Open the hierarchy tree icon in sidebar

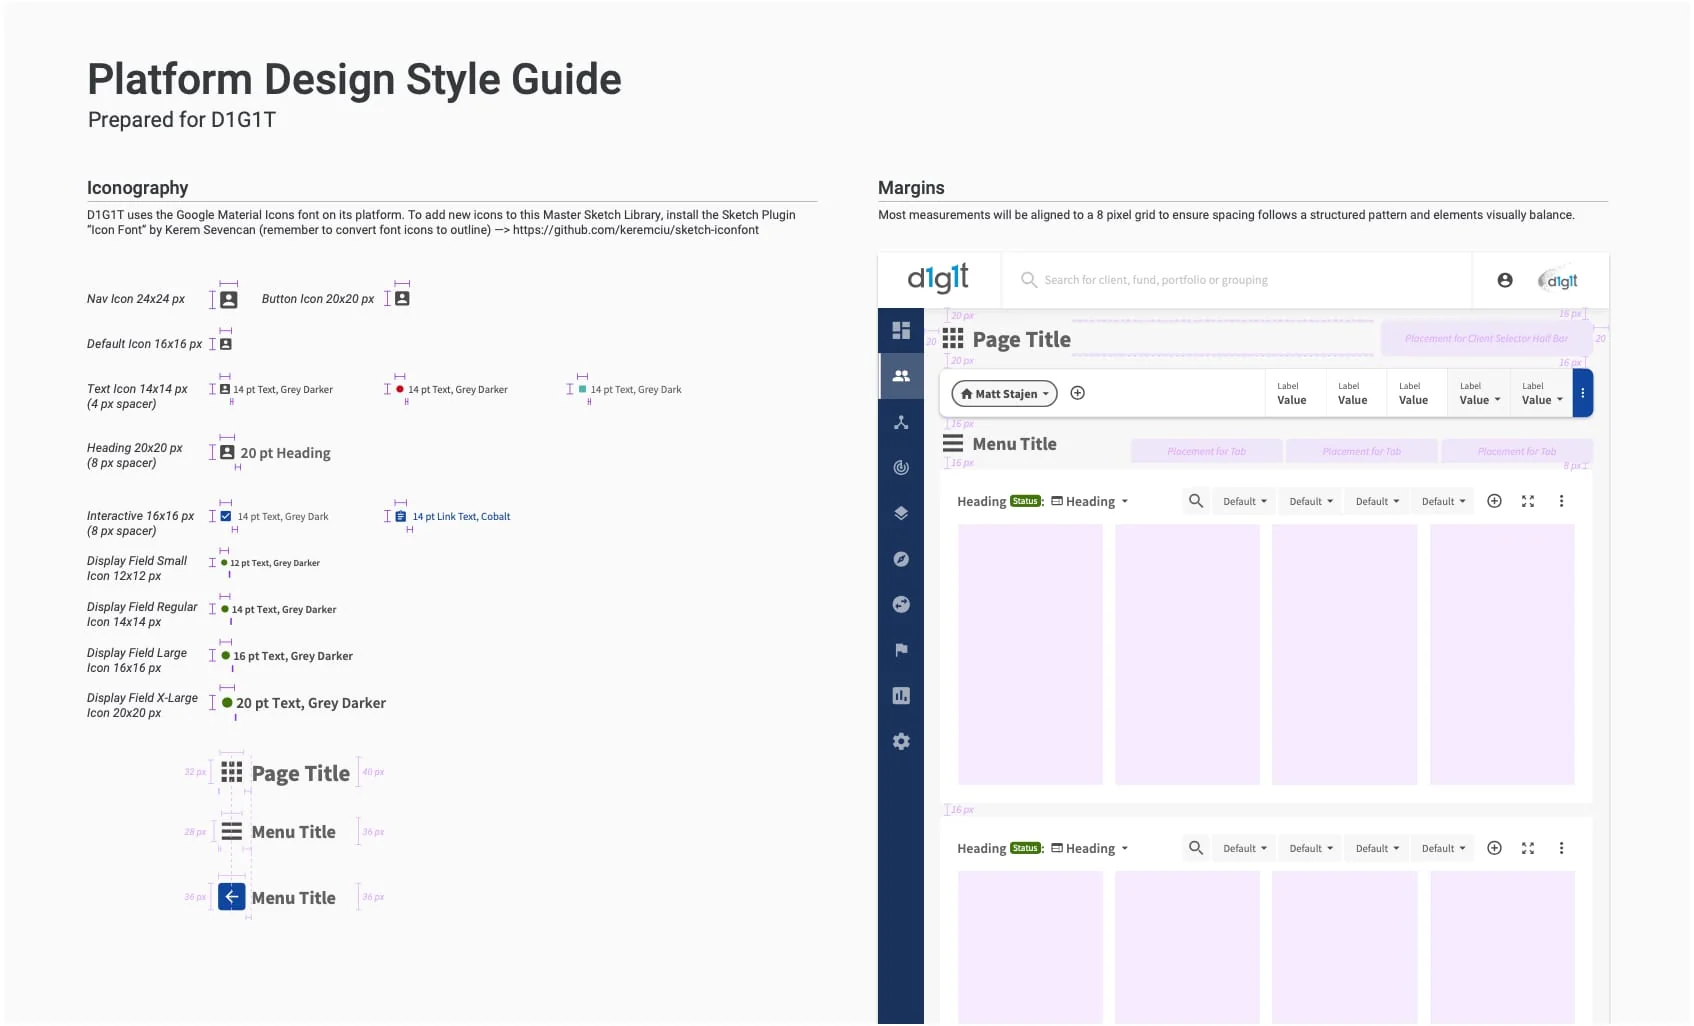click(x=900, y=422)
